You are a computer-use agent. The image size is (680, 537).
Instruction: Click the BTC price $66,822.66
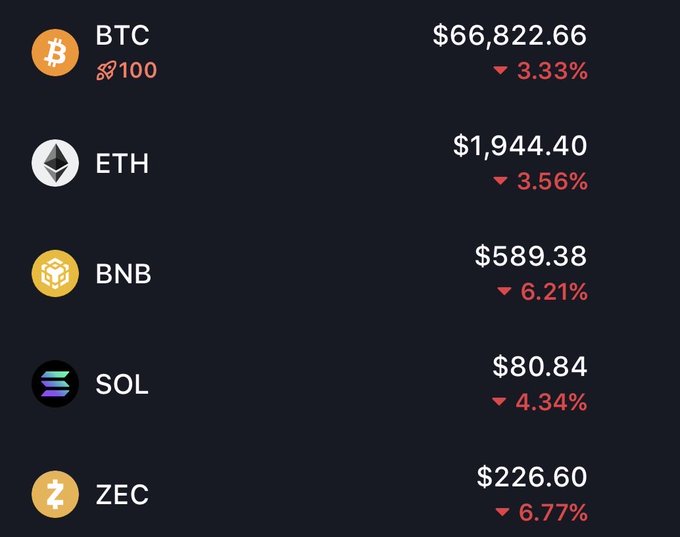click(x=510, y=36)
